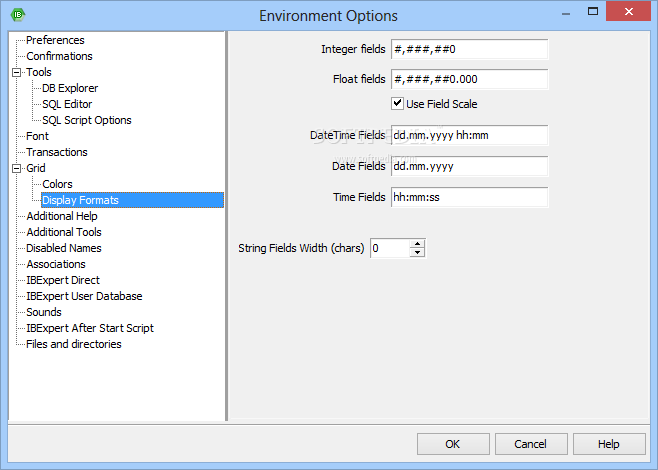The image size is (658, 470).
Task: Select Preferences in the options tree
Action: pos(55,40)
